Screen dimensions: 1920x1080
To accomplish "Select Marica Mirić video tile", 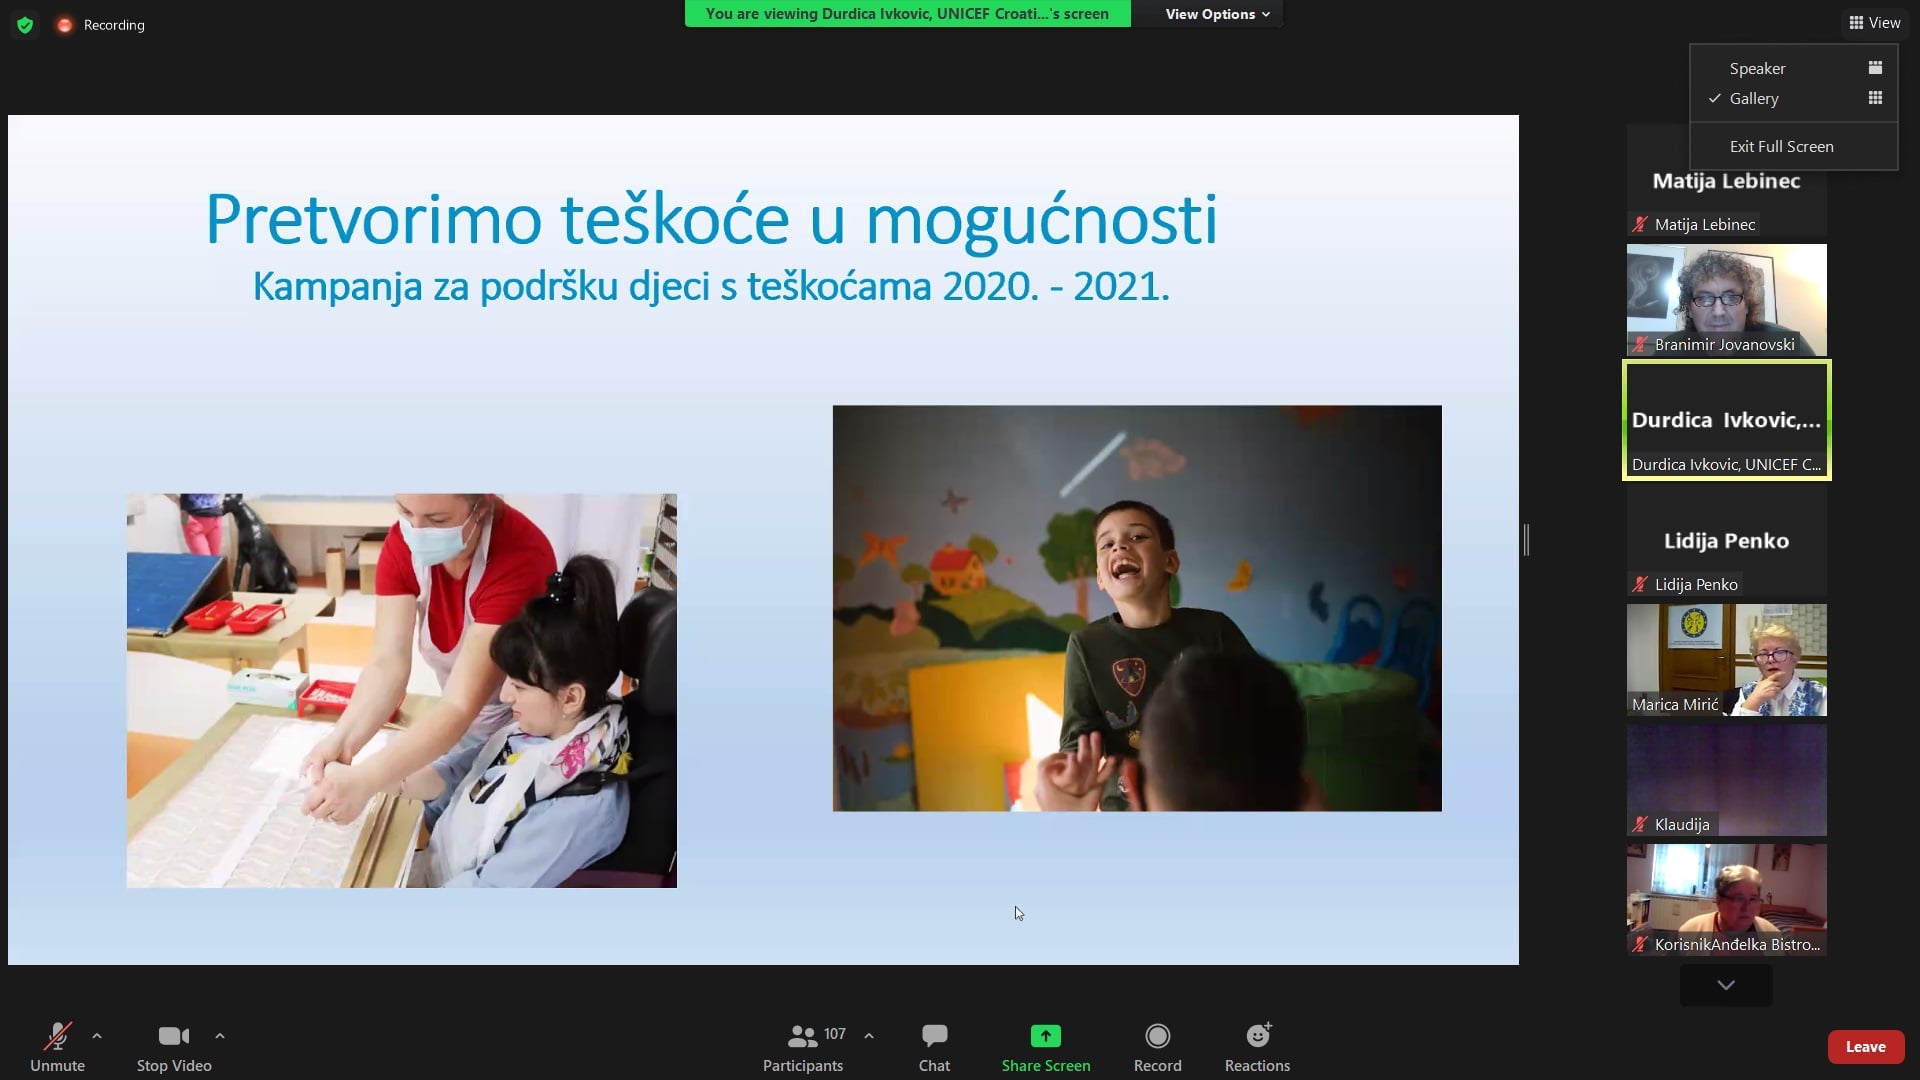I will 1726,660.
